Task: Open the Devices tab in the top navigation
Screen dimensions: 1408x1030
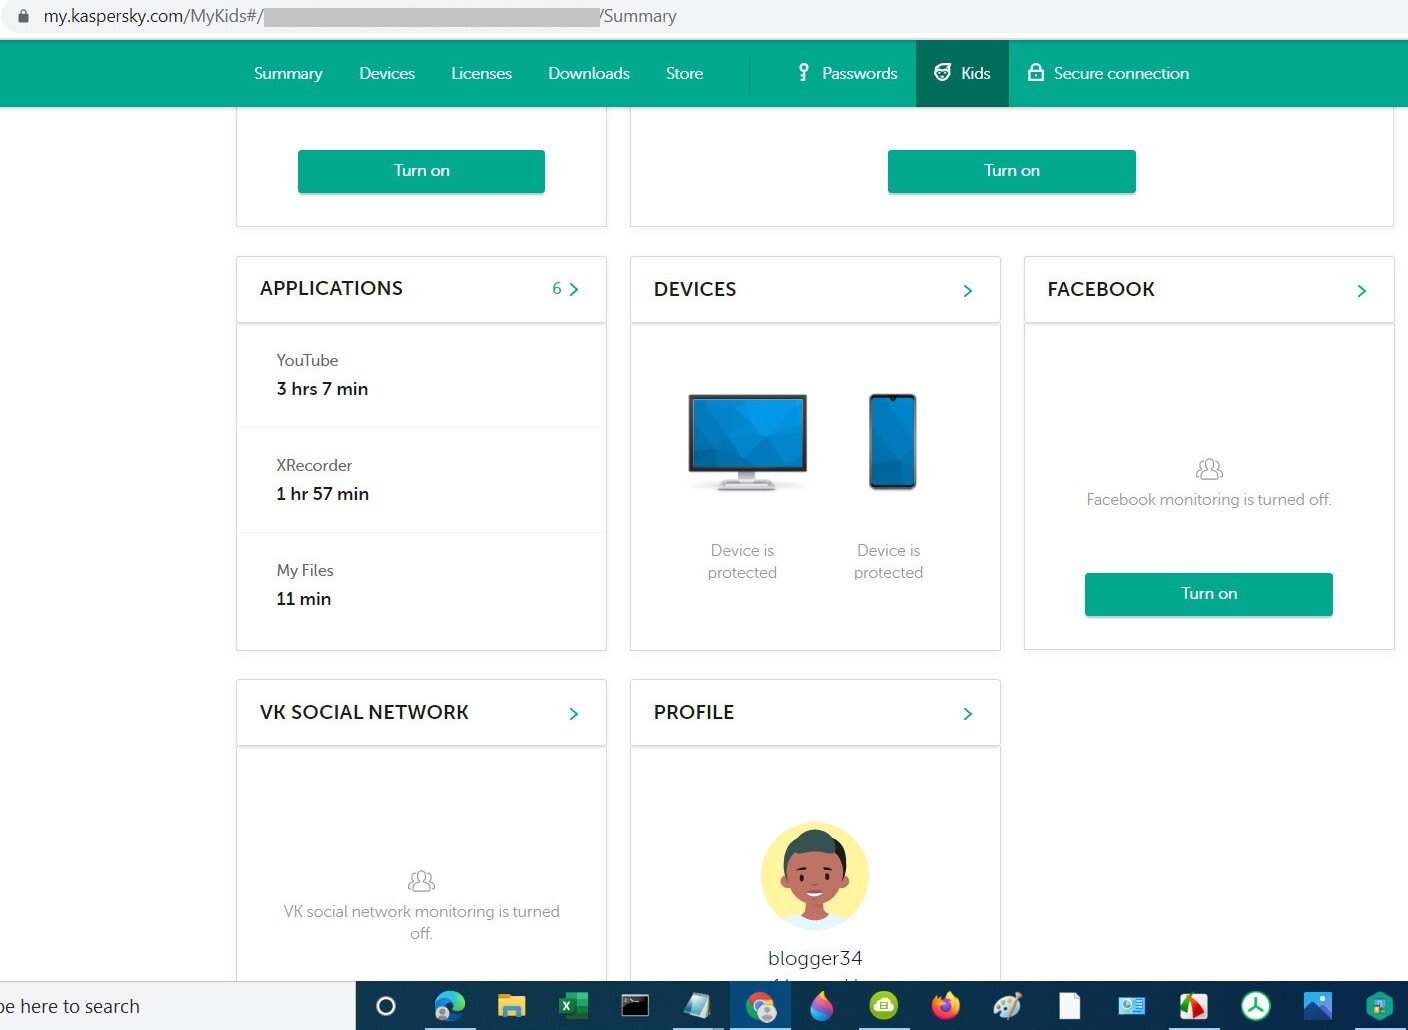Action: tap(387, 73)
